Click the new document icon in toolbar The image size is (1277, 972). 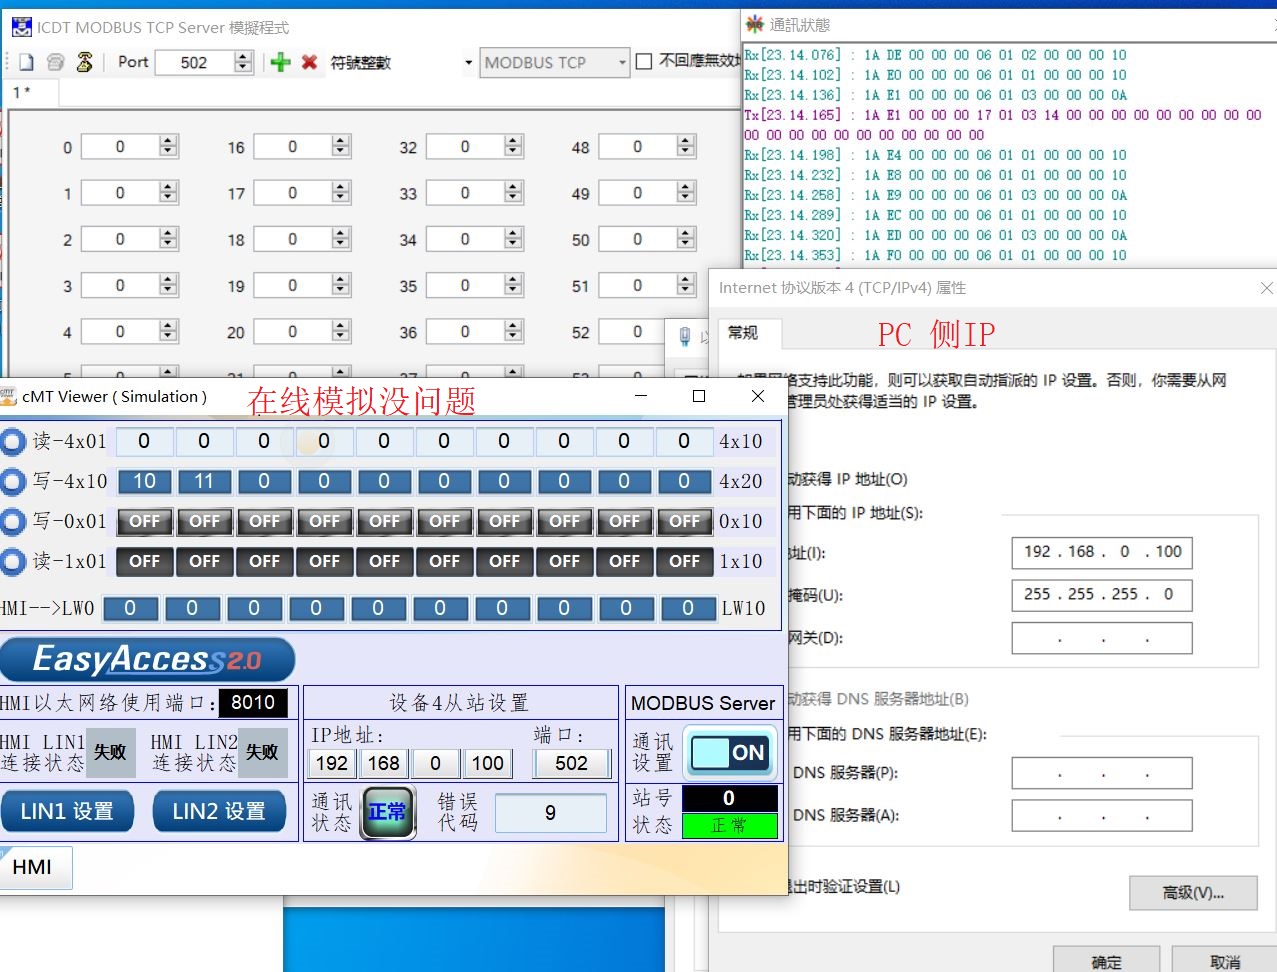(27, 62)
